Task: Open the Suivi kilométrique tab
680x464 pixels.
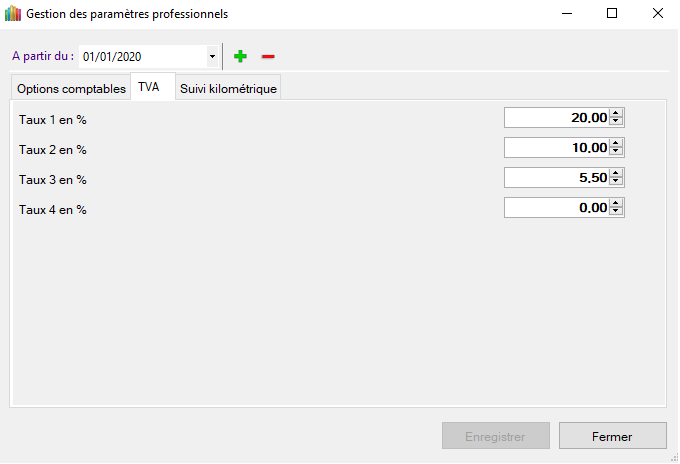Action: [228, 89]
